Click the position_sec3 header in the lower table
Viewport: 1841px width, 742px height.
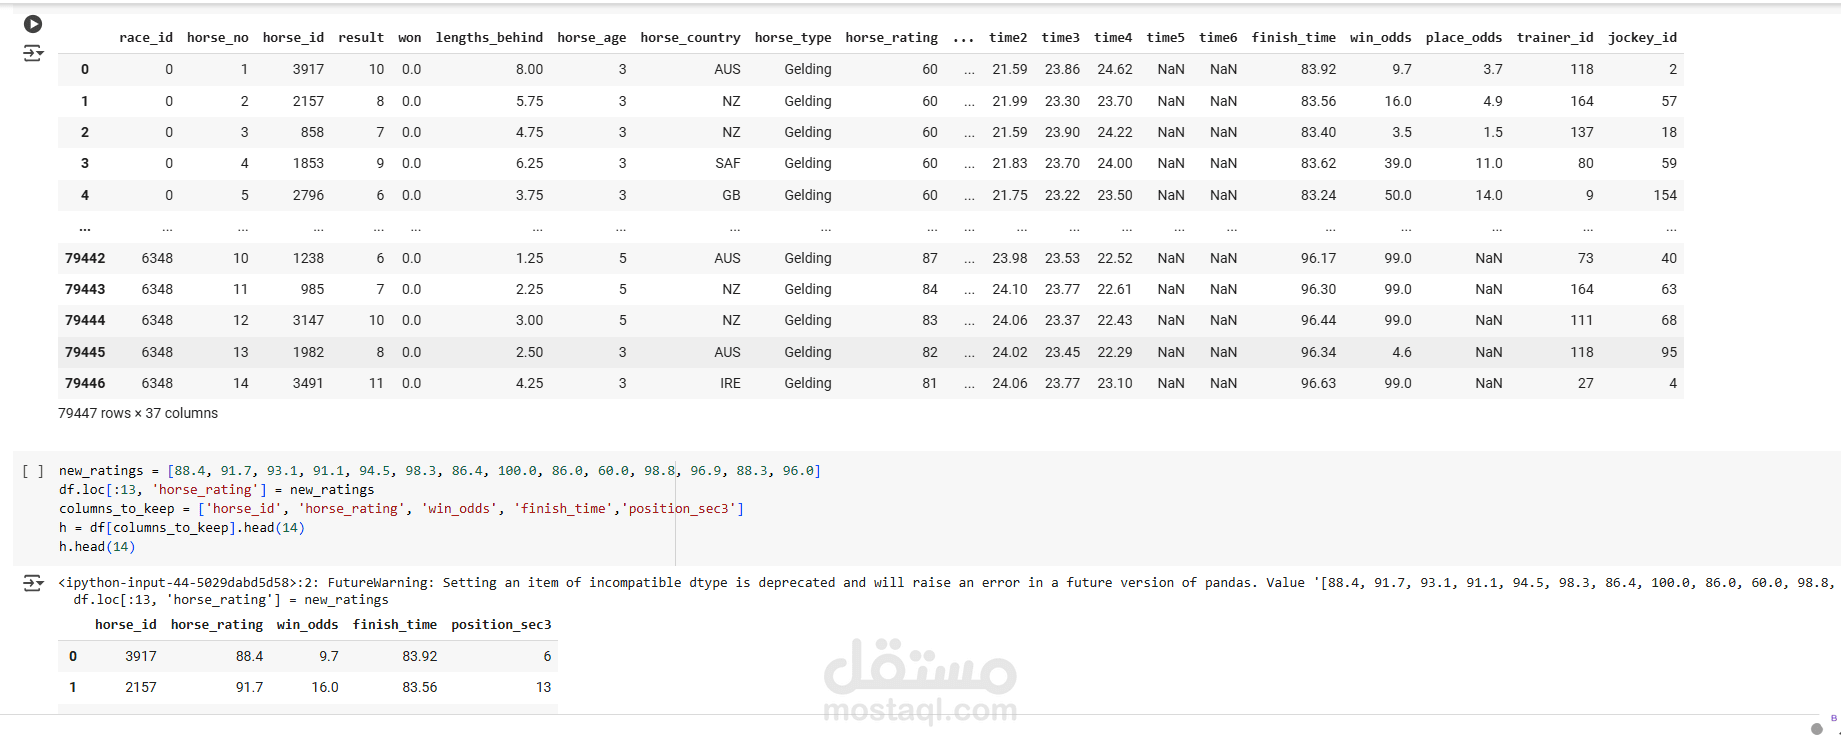coord(501,625)
